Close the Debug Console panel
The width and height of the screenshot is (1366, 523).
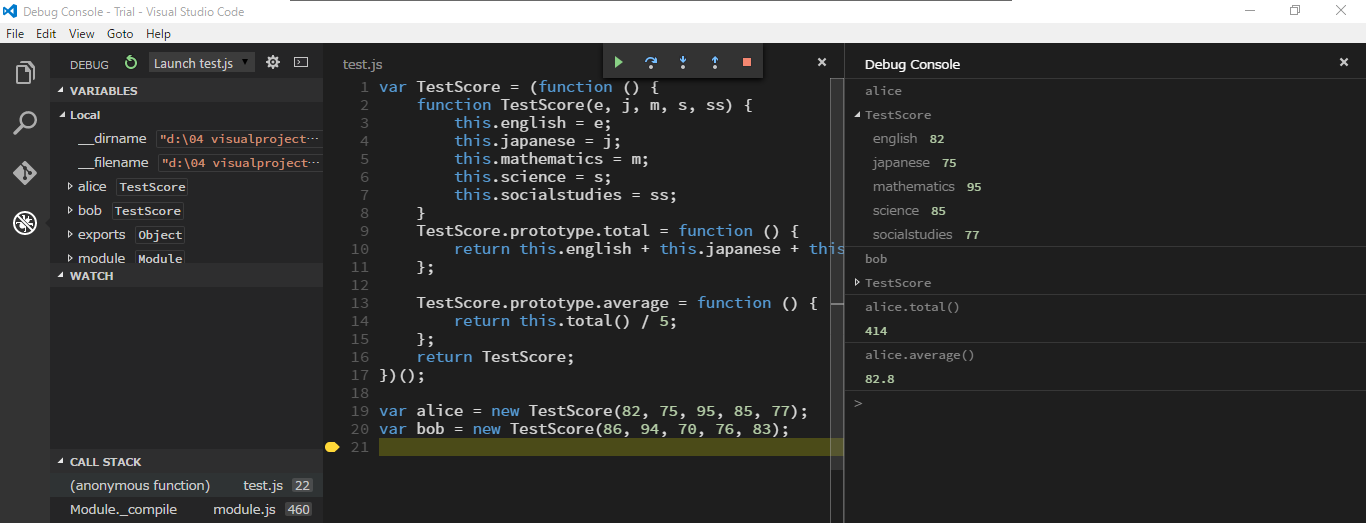1344,62
